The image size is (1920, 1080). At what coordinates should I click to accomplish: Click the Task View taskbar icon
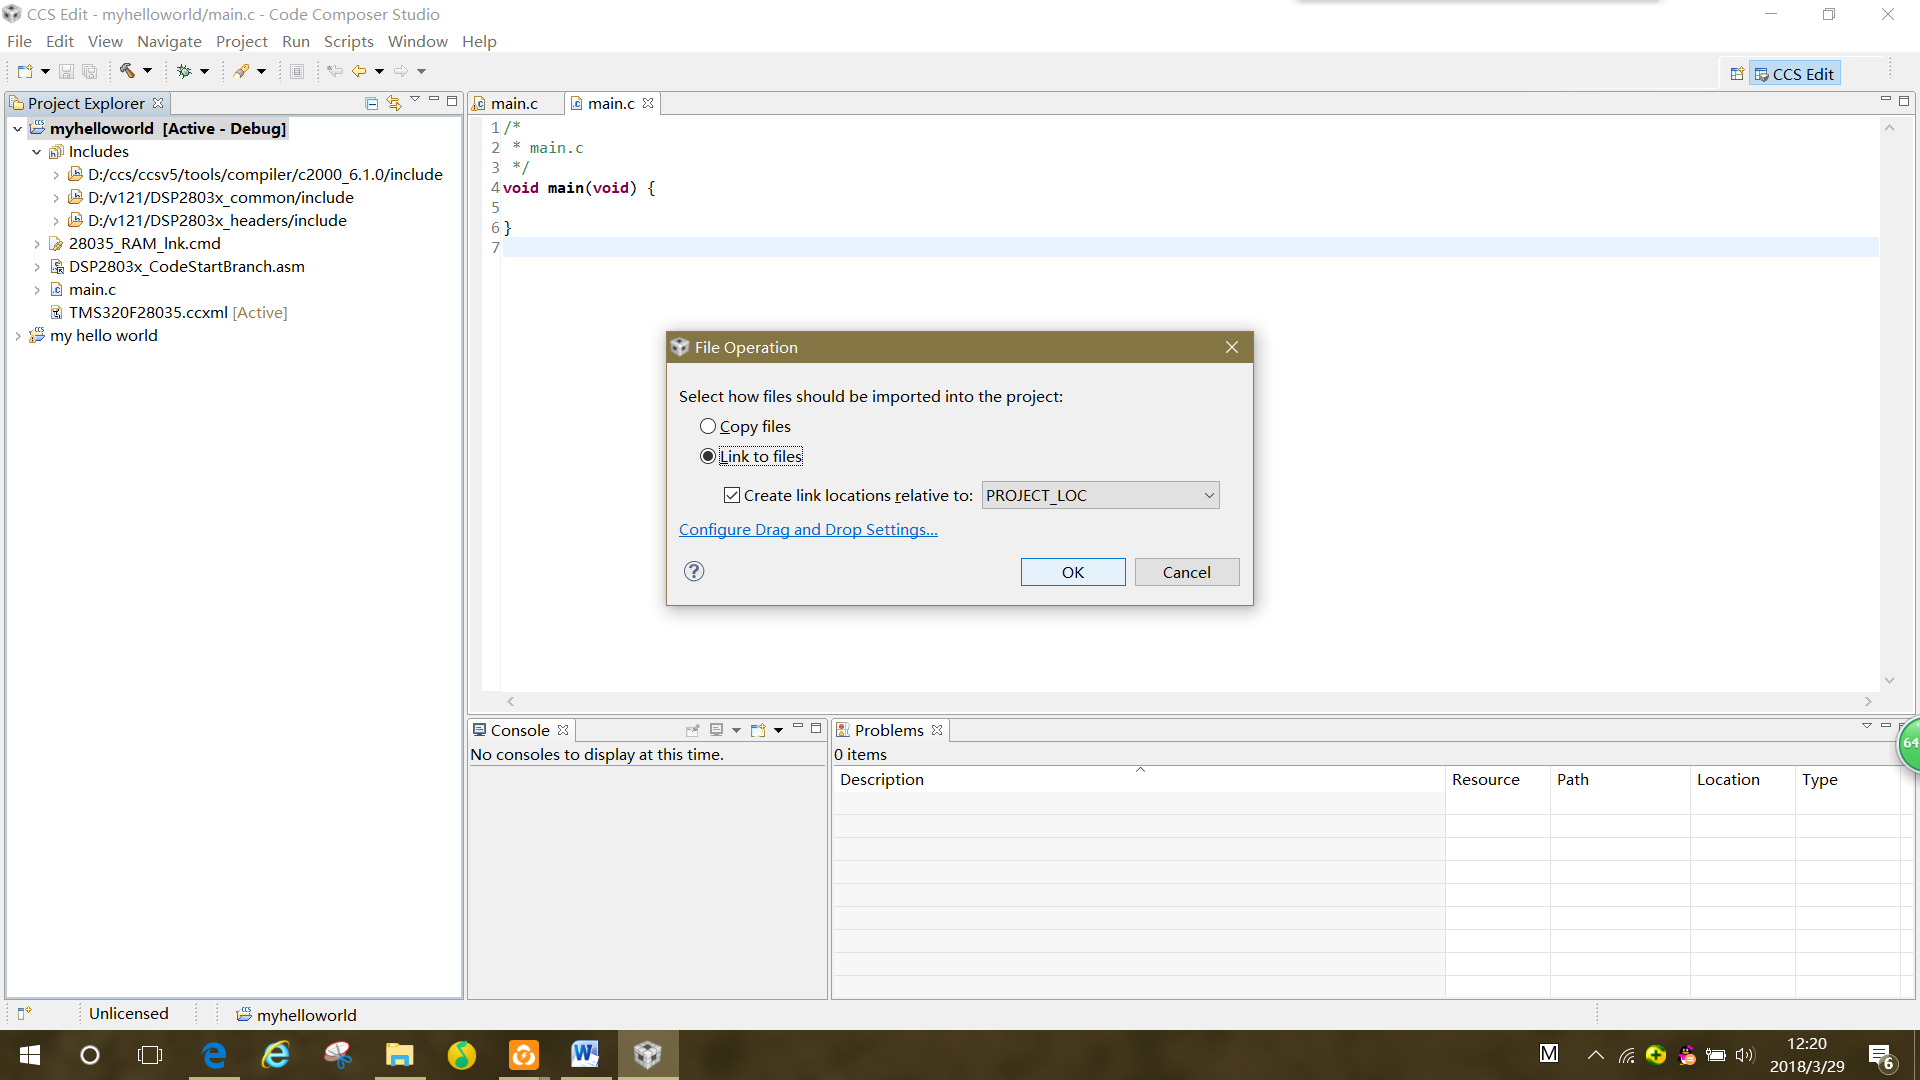pyautogui.click(x=150, y=1055)
